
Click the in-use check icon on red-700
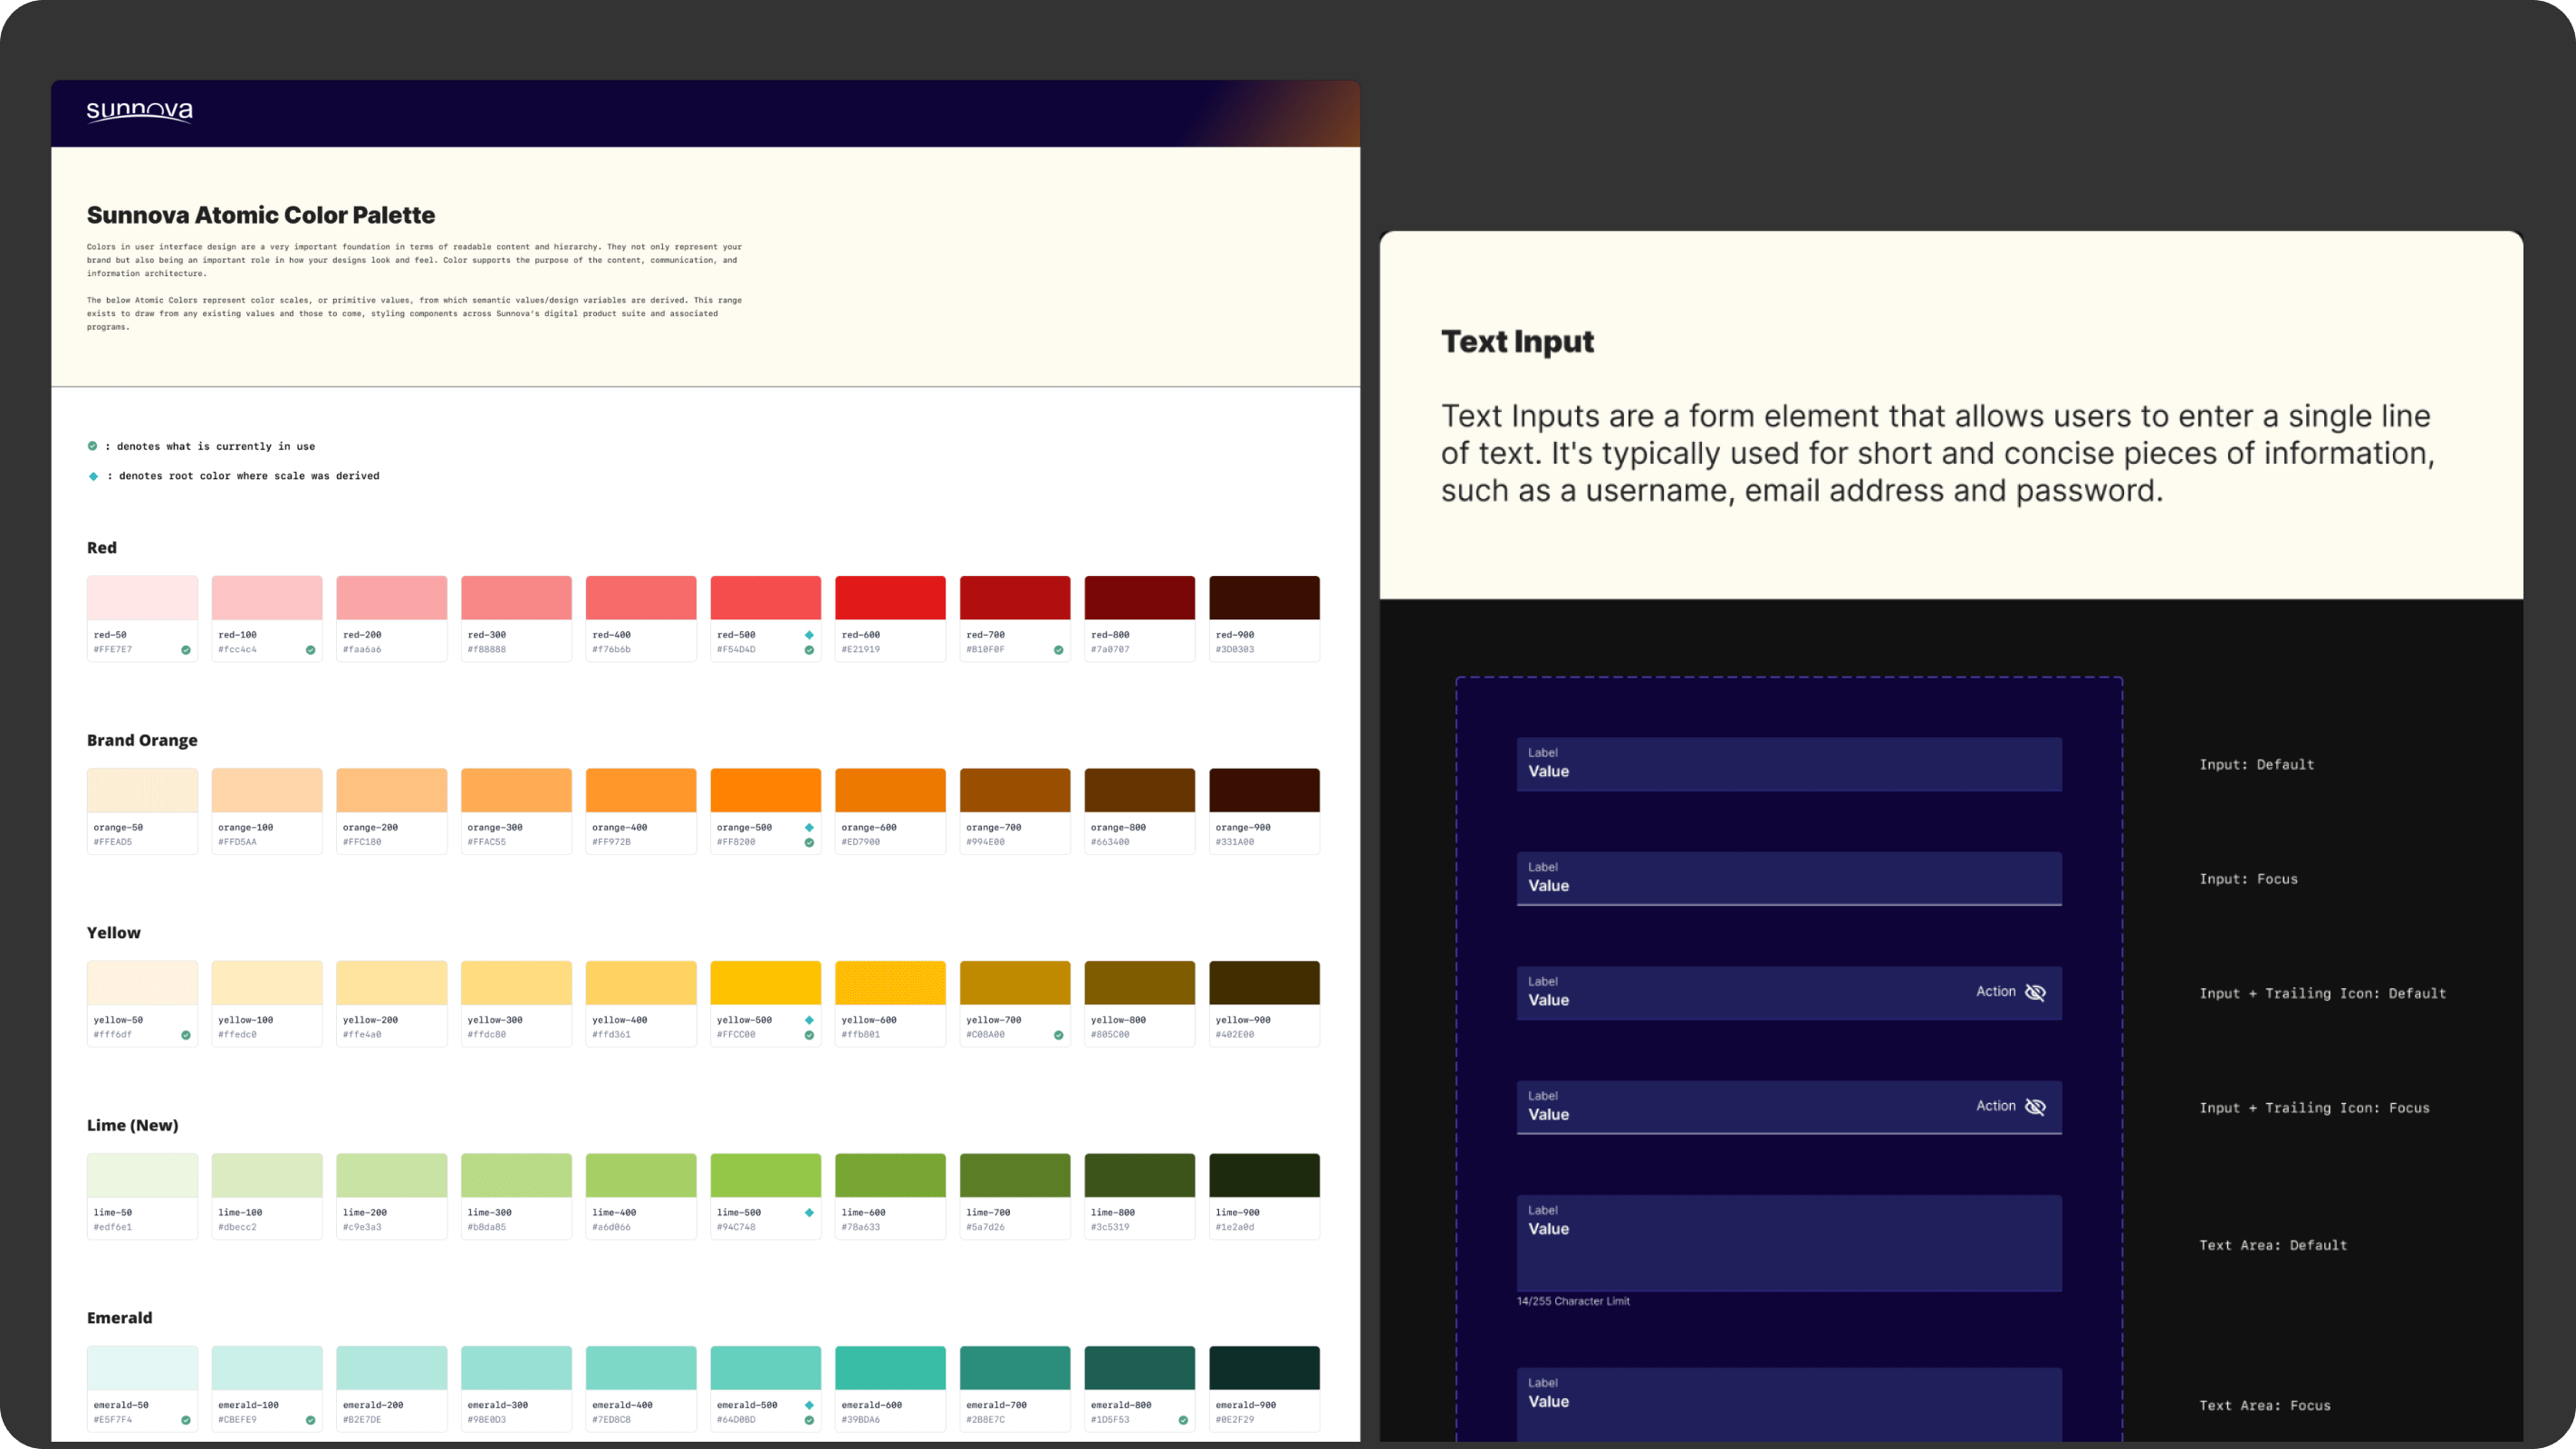(x=1058, y=650)
